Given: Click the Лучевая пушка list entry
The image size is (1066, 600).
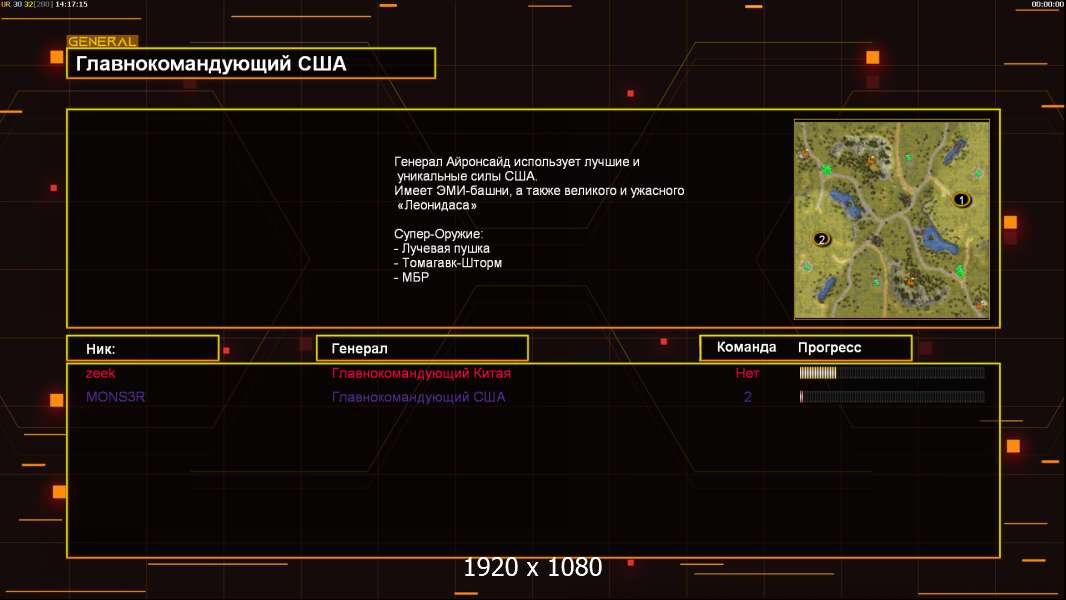Looking at the screenshot, I should pos(442,249).
